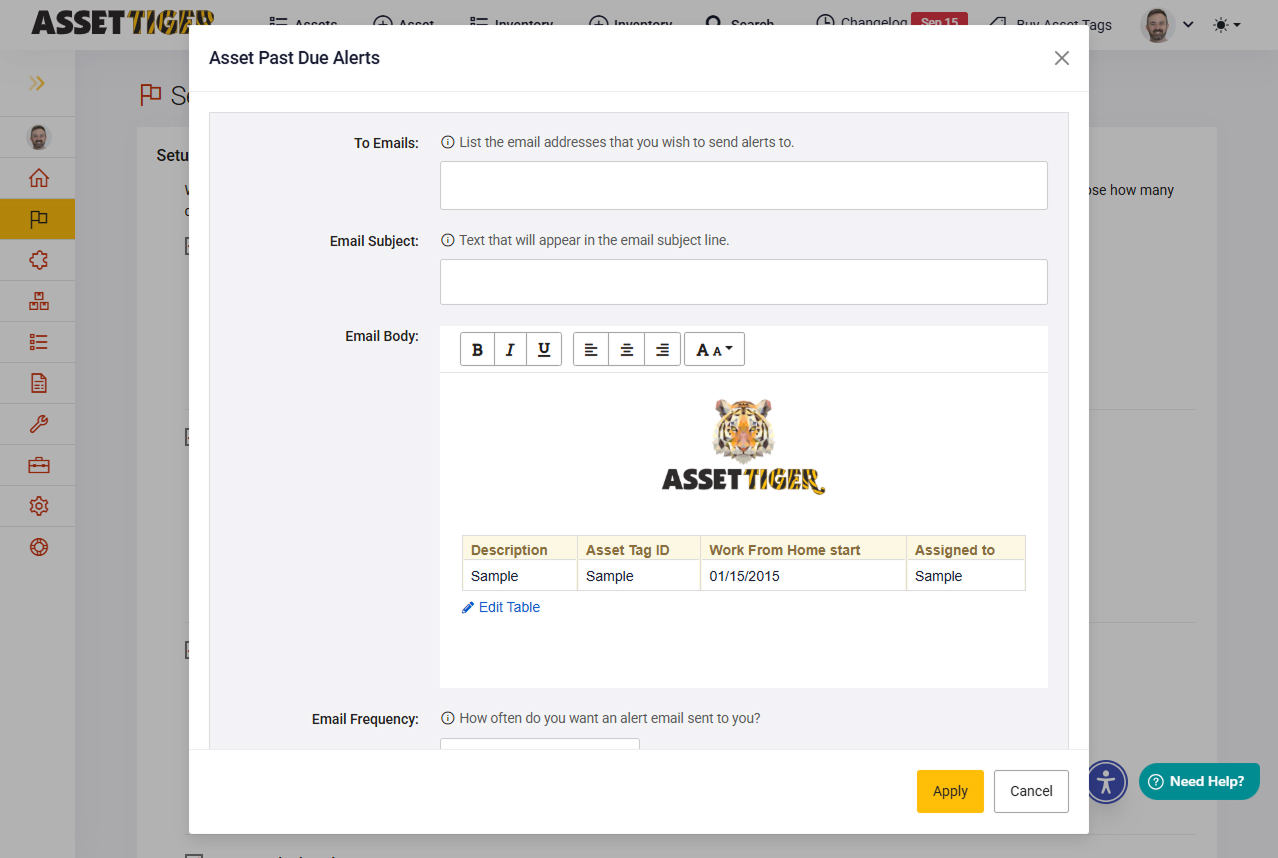Focus the Email Subject input box
Image resolution: width=1278 pixels, height=858 pixels.
743,282
